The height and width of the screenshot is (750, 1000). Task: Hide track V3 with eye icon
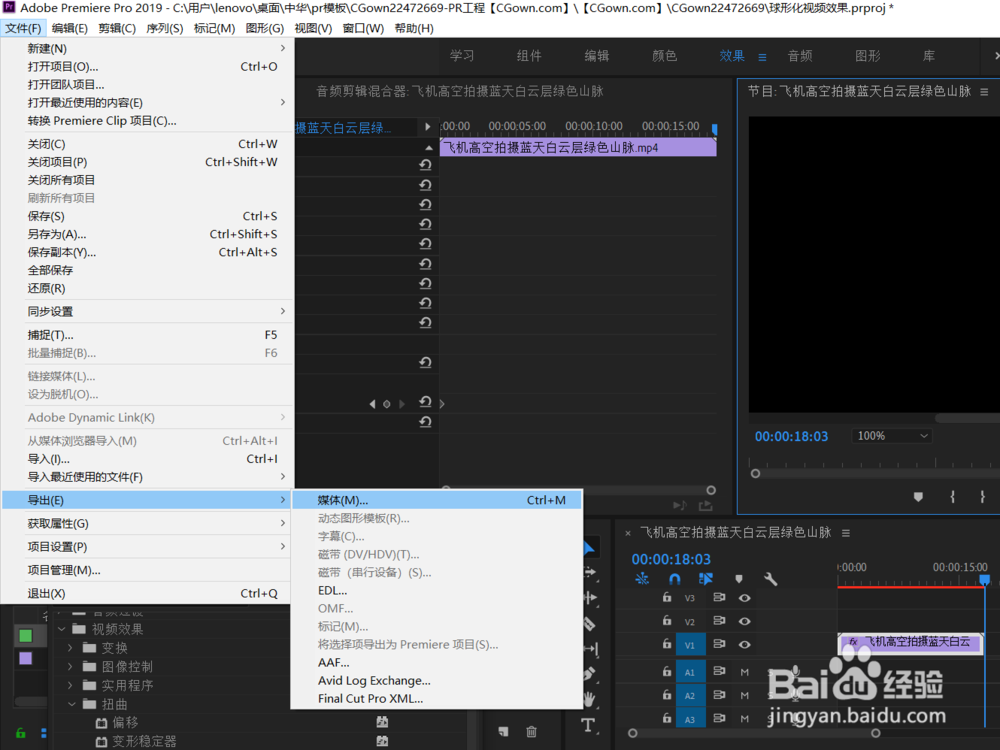click(744, 598)
